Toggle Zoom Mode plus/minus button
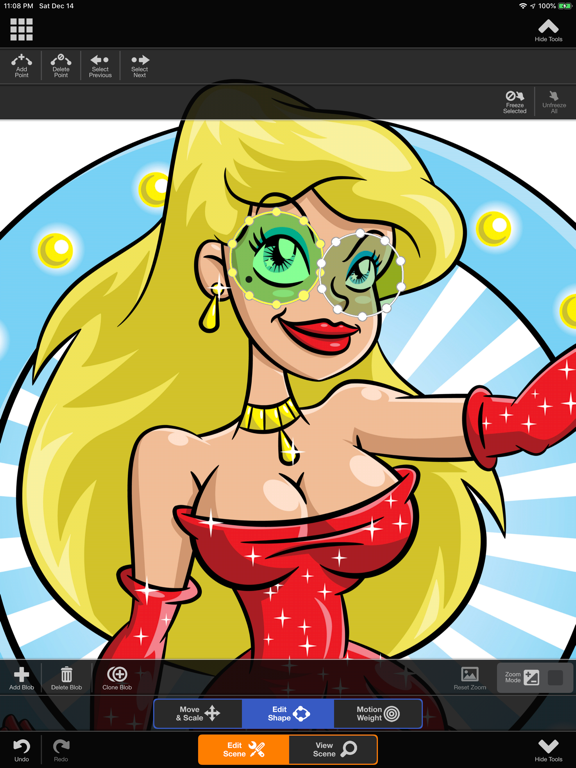 [x=531, y=678]
